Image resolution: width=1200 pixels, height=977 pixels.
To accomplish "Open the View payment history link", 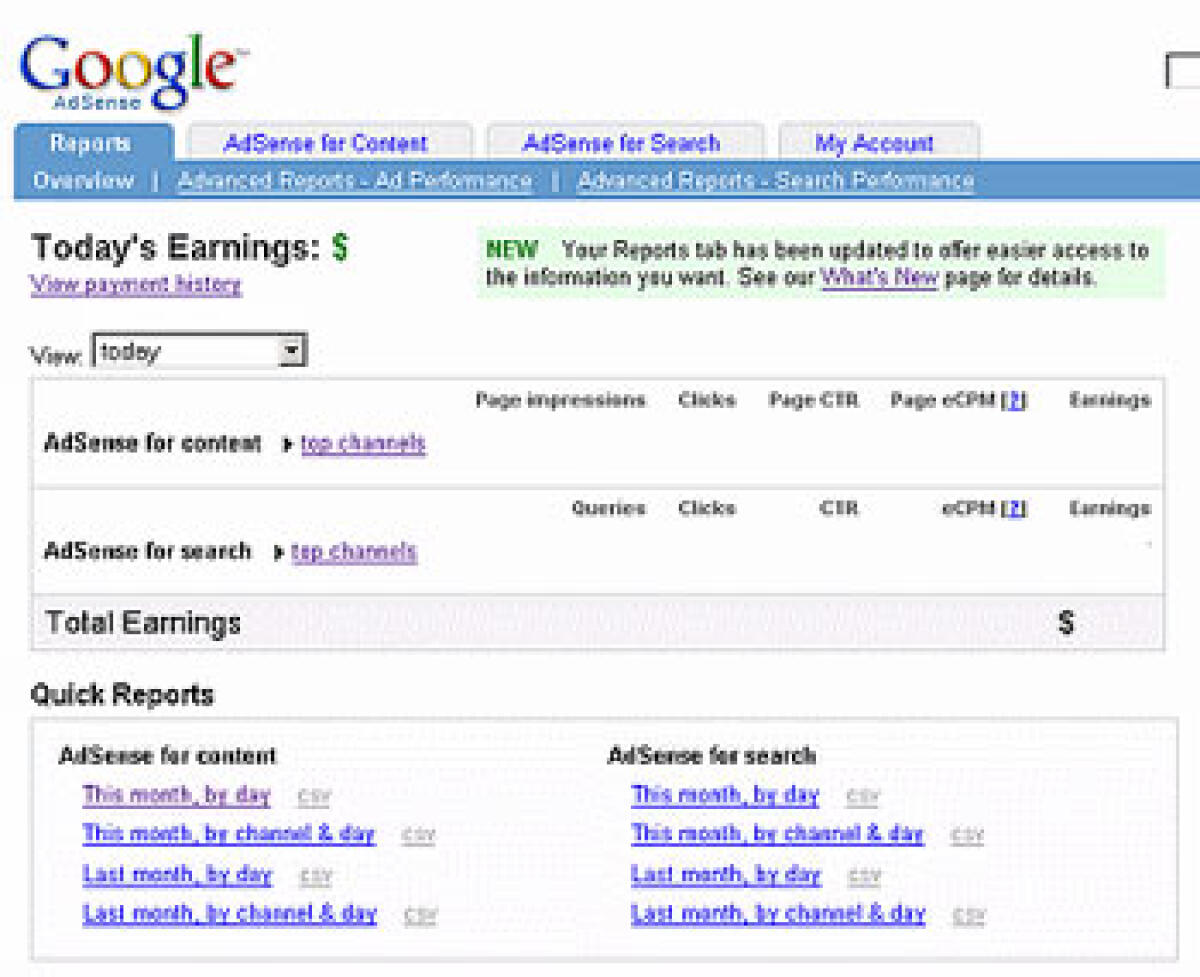I will coord(136,284).
